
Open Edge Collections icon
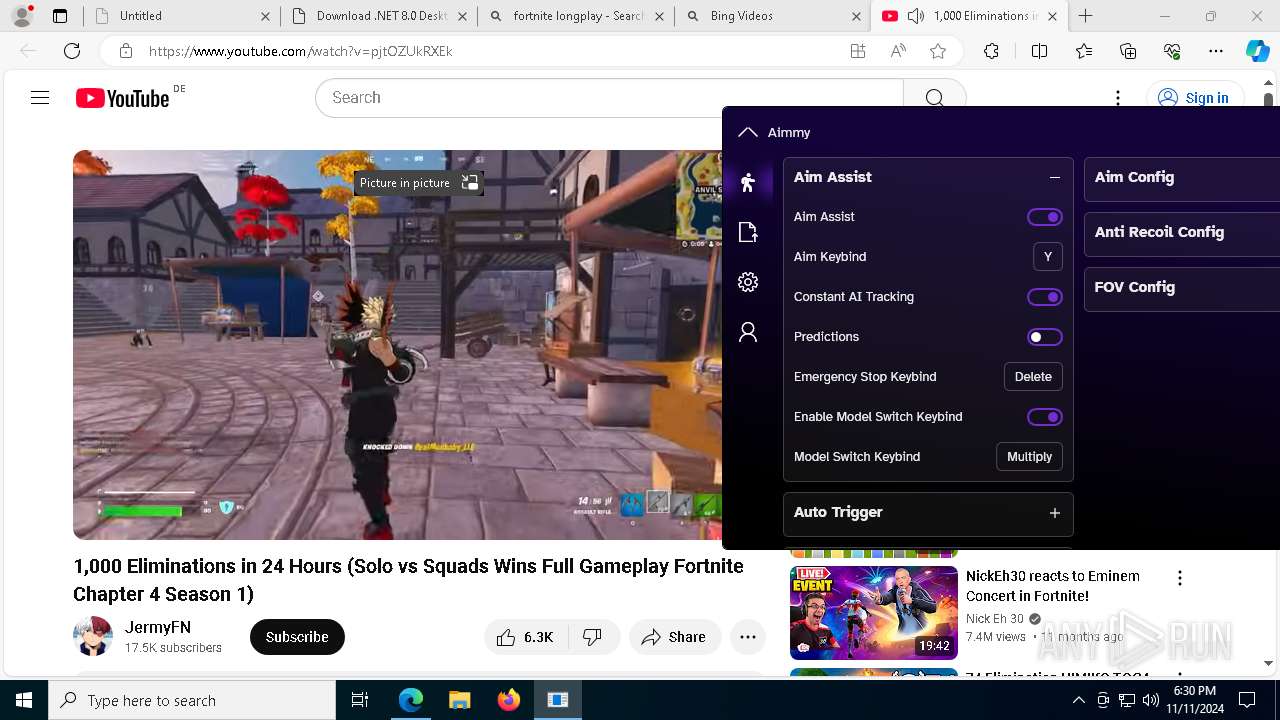1128,51
